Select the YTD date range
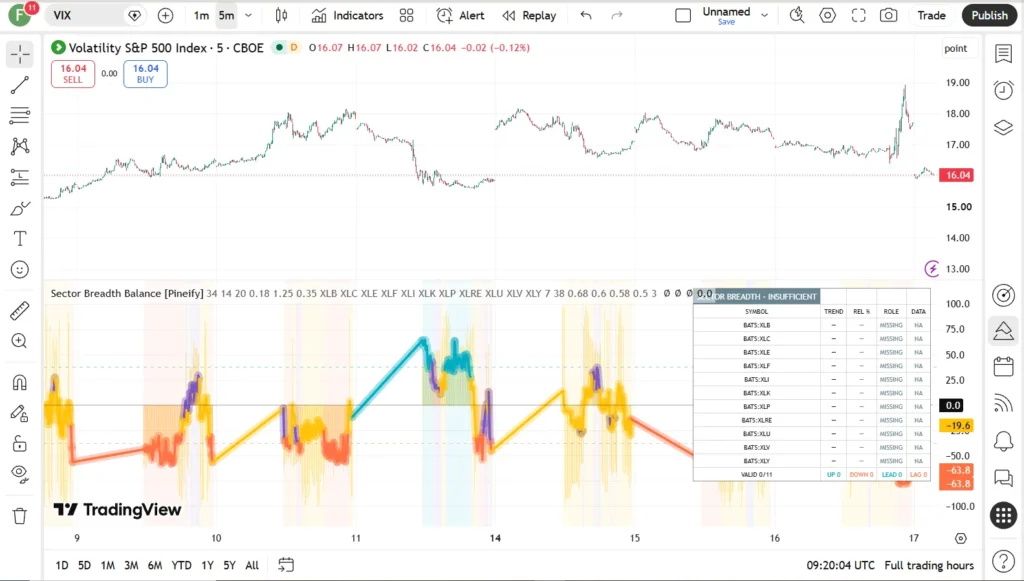The image size is (1024, 581). 182,565
